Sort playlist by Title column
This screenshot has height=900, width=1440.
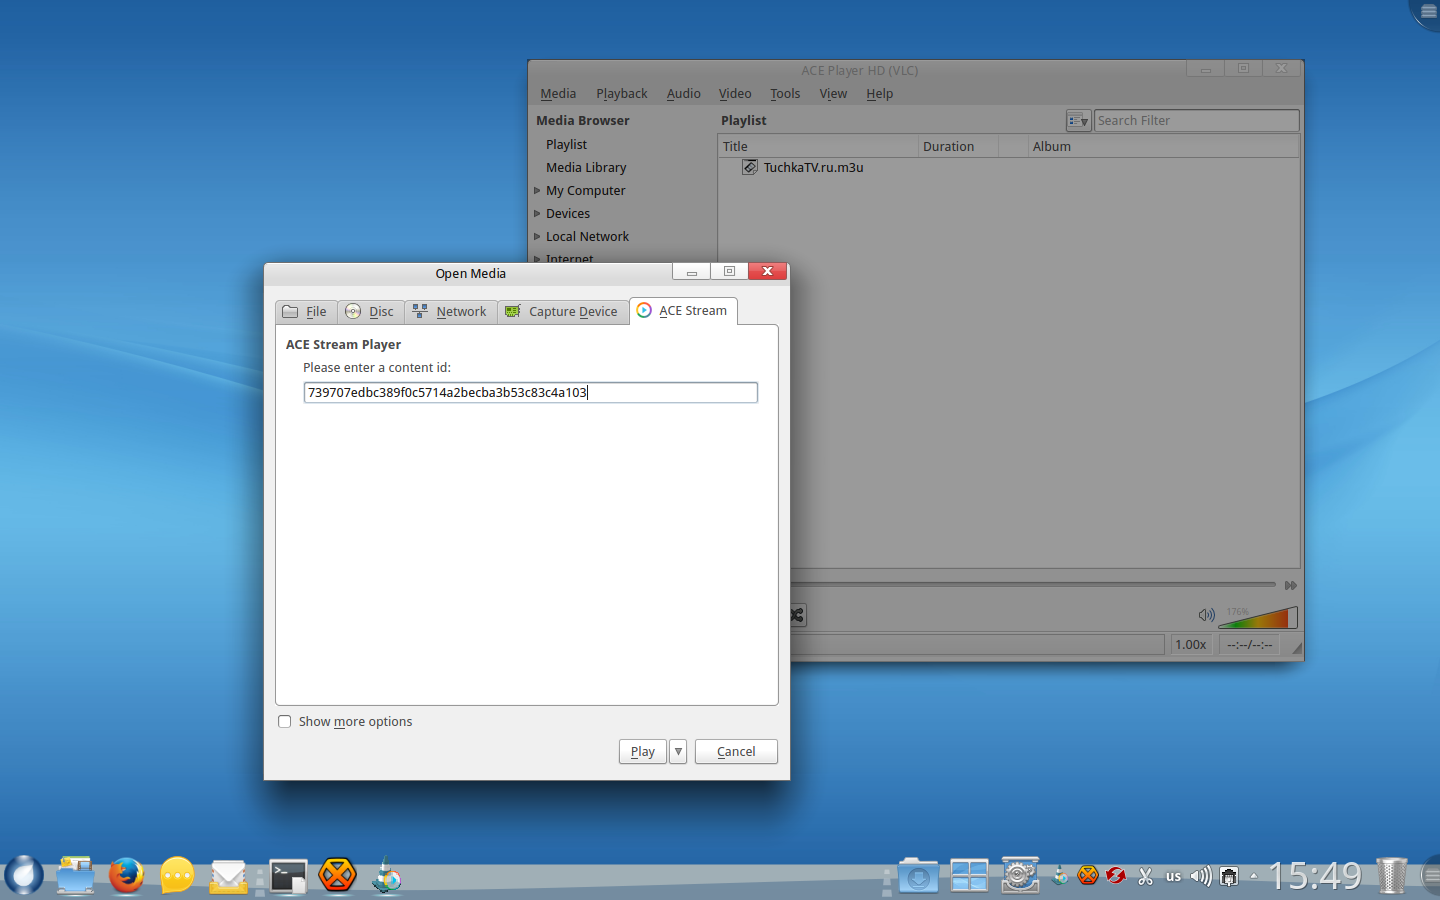coord(818,147)
